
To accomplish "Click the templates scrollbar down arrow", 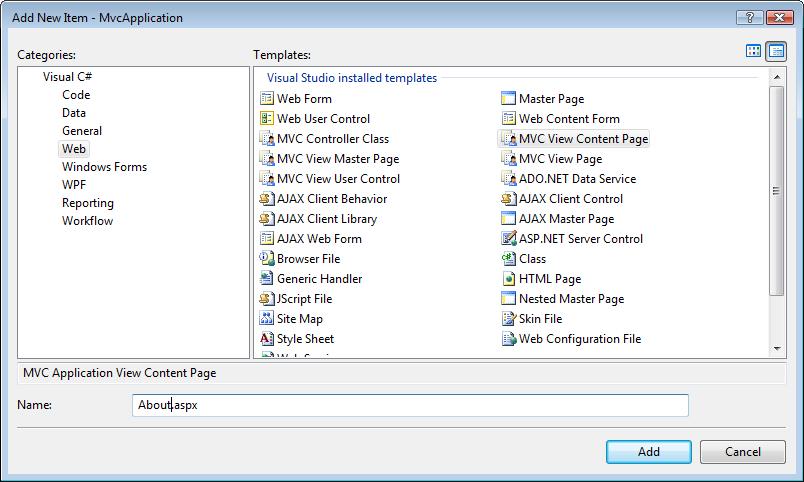I will pos(777,349).
